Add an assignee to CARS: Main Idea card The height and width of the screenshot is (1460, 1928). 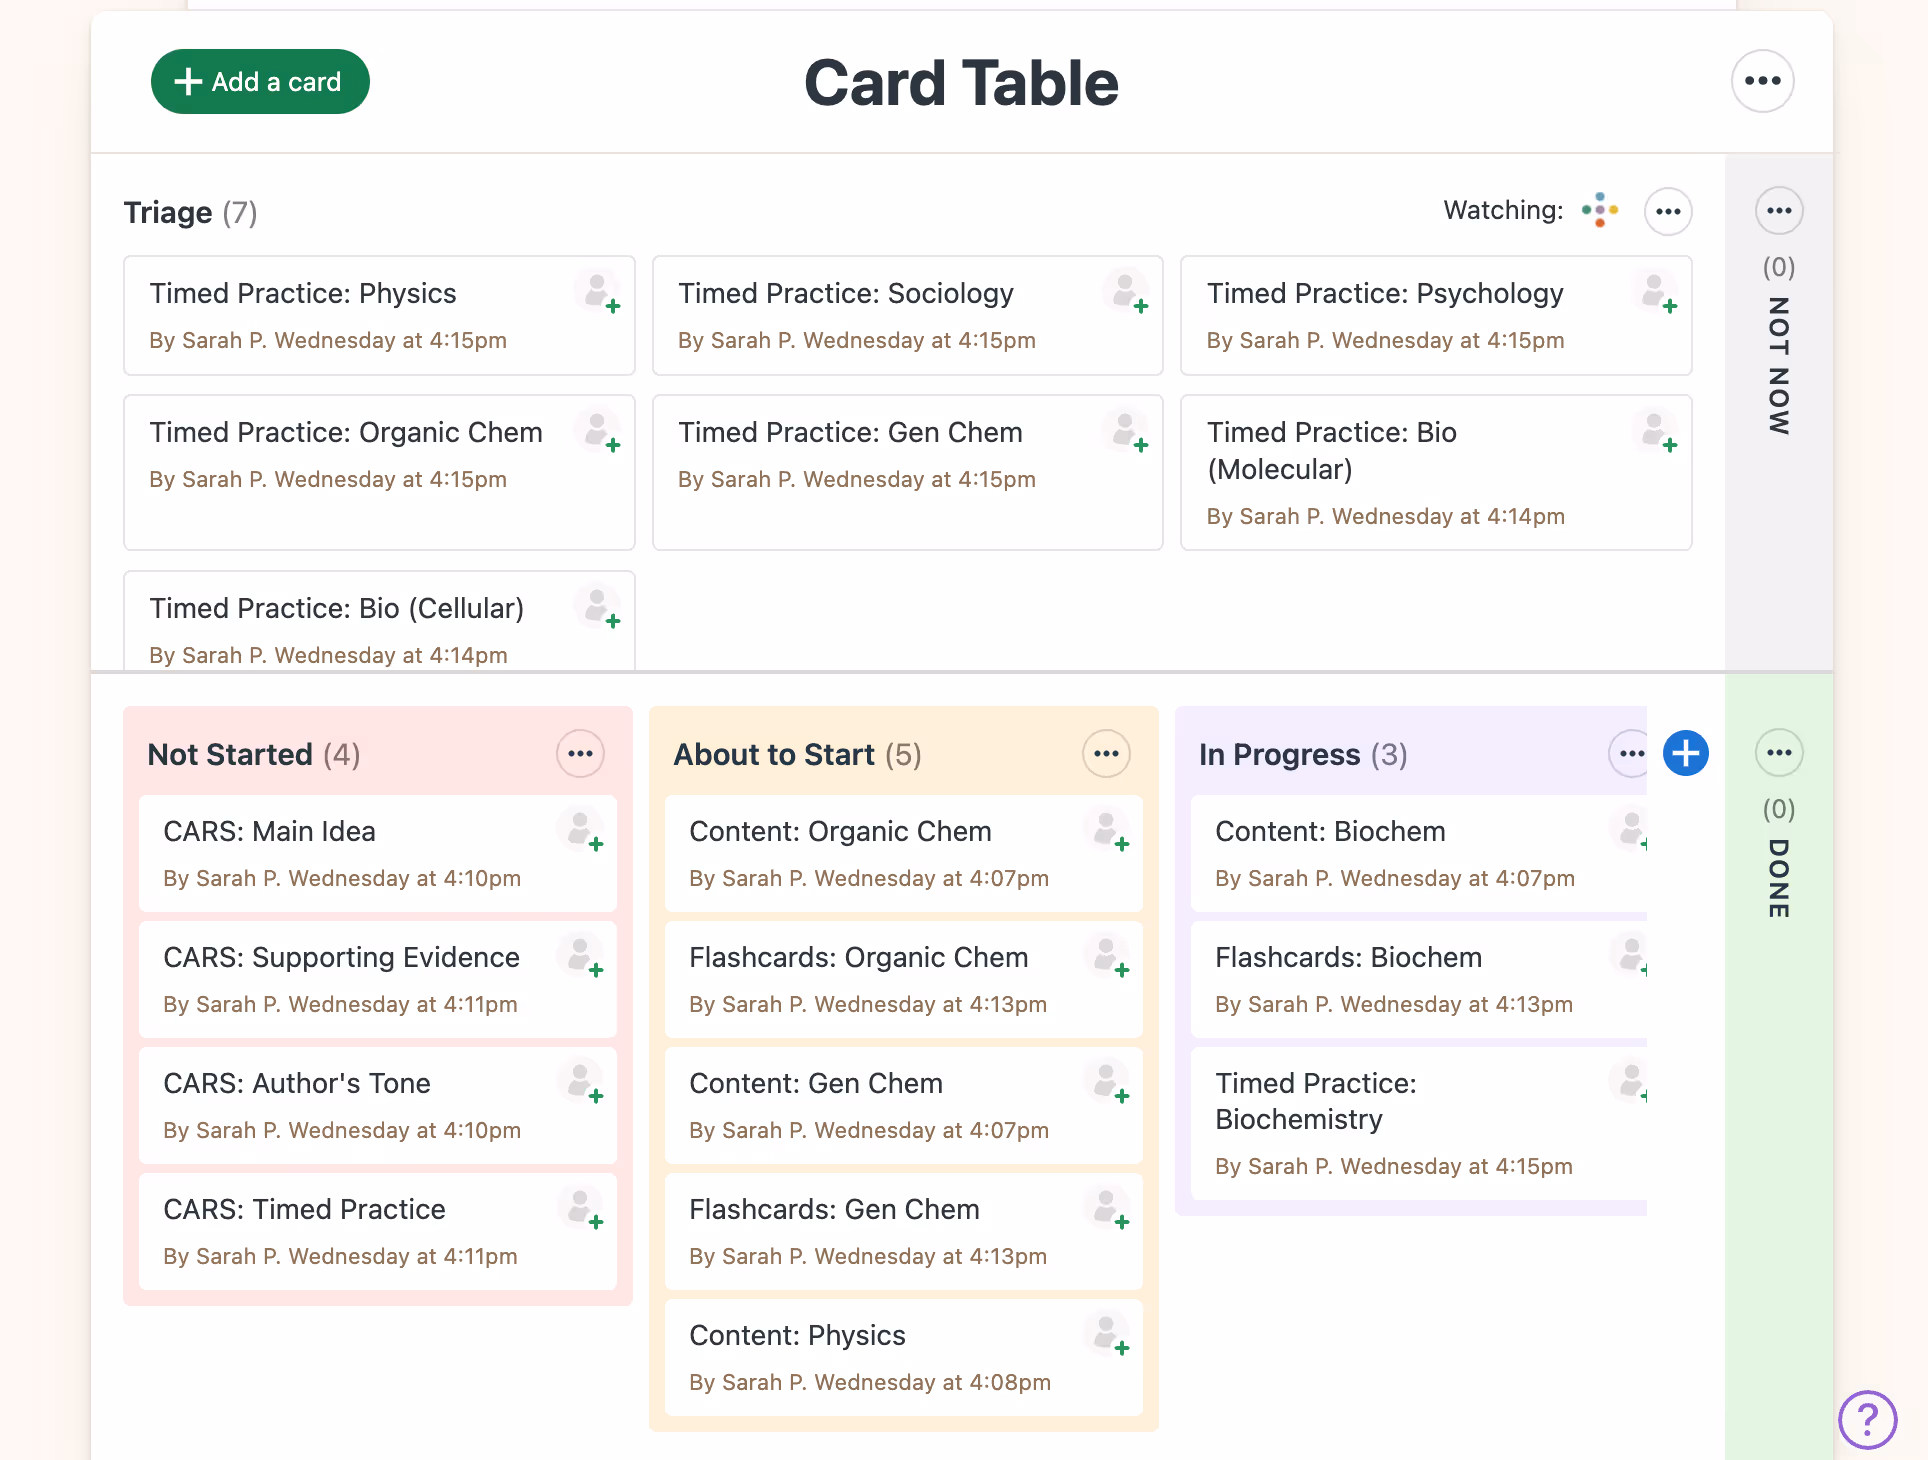click(x=584, y=833)
